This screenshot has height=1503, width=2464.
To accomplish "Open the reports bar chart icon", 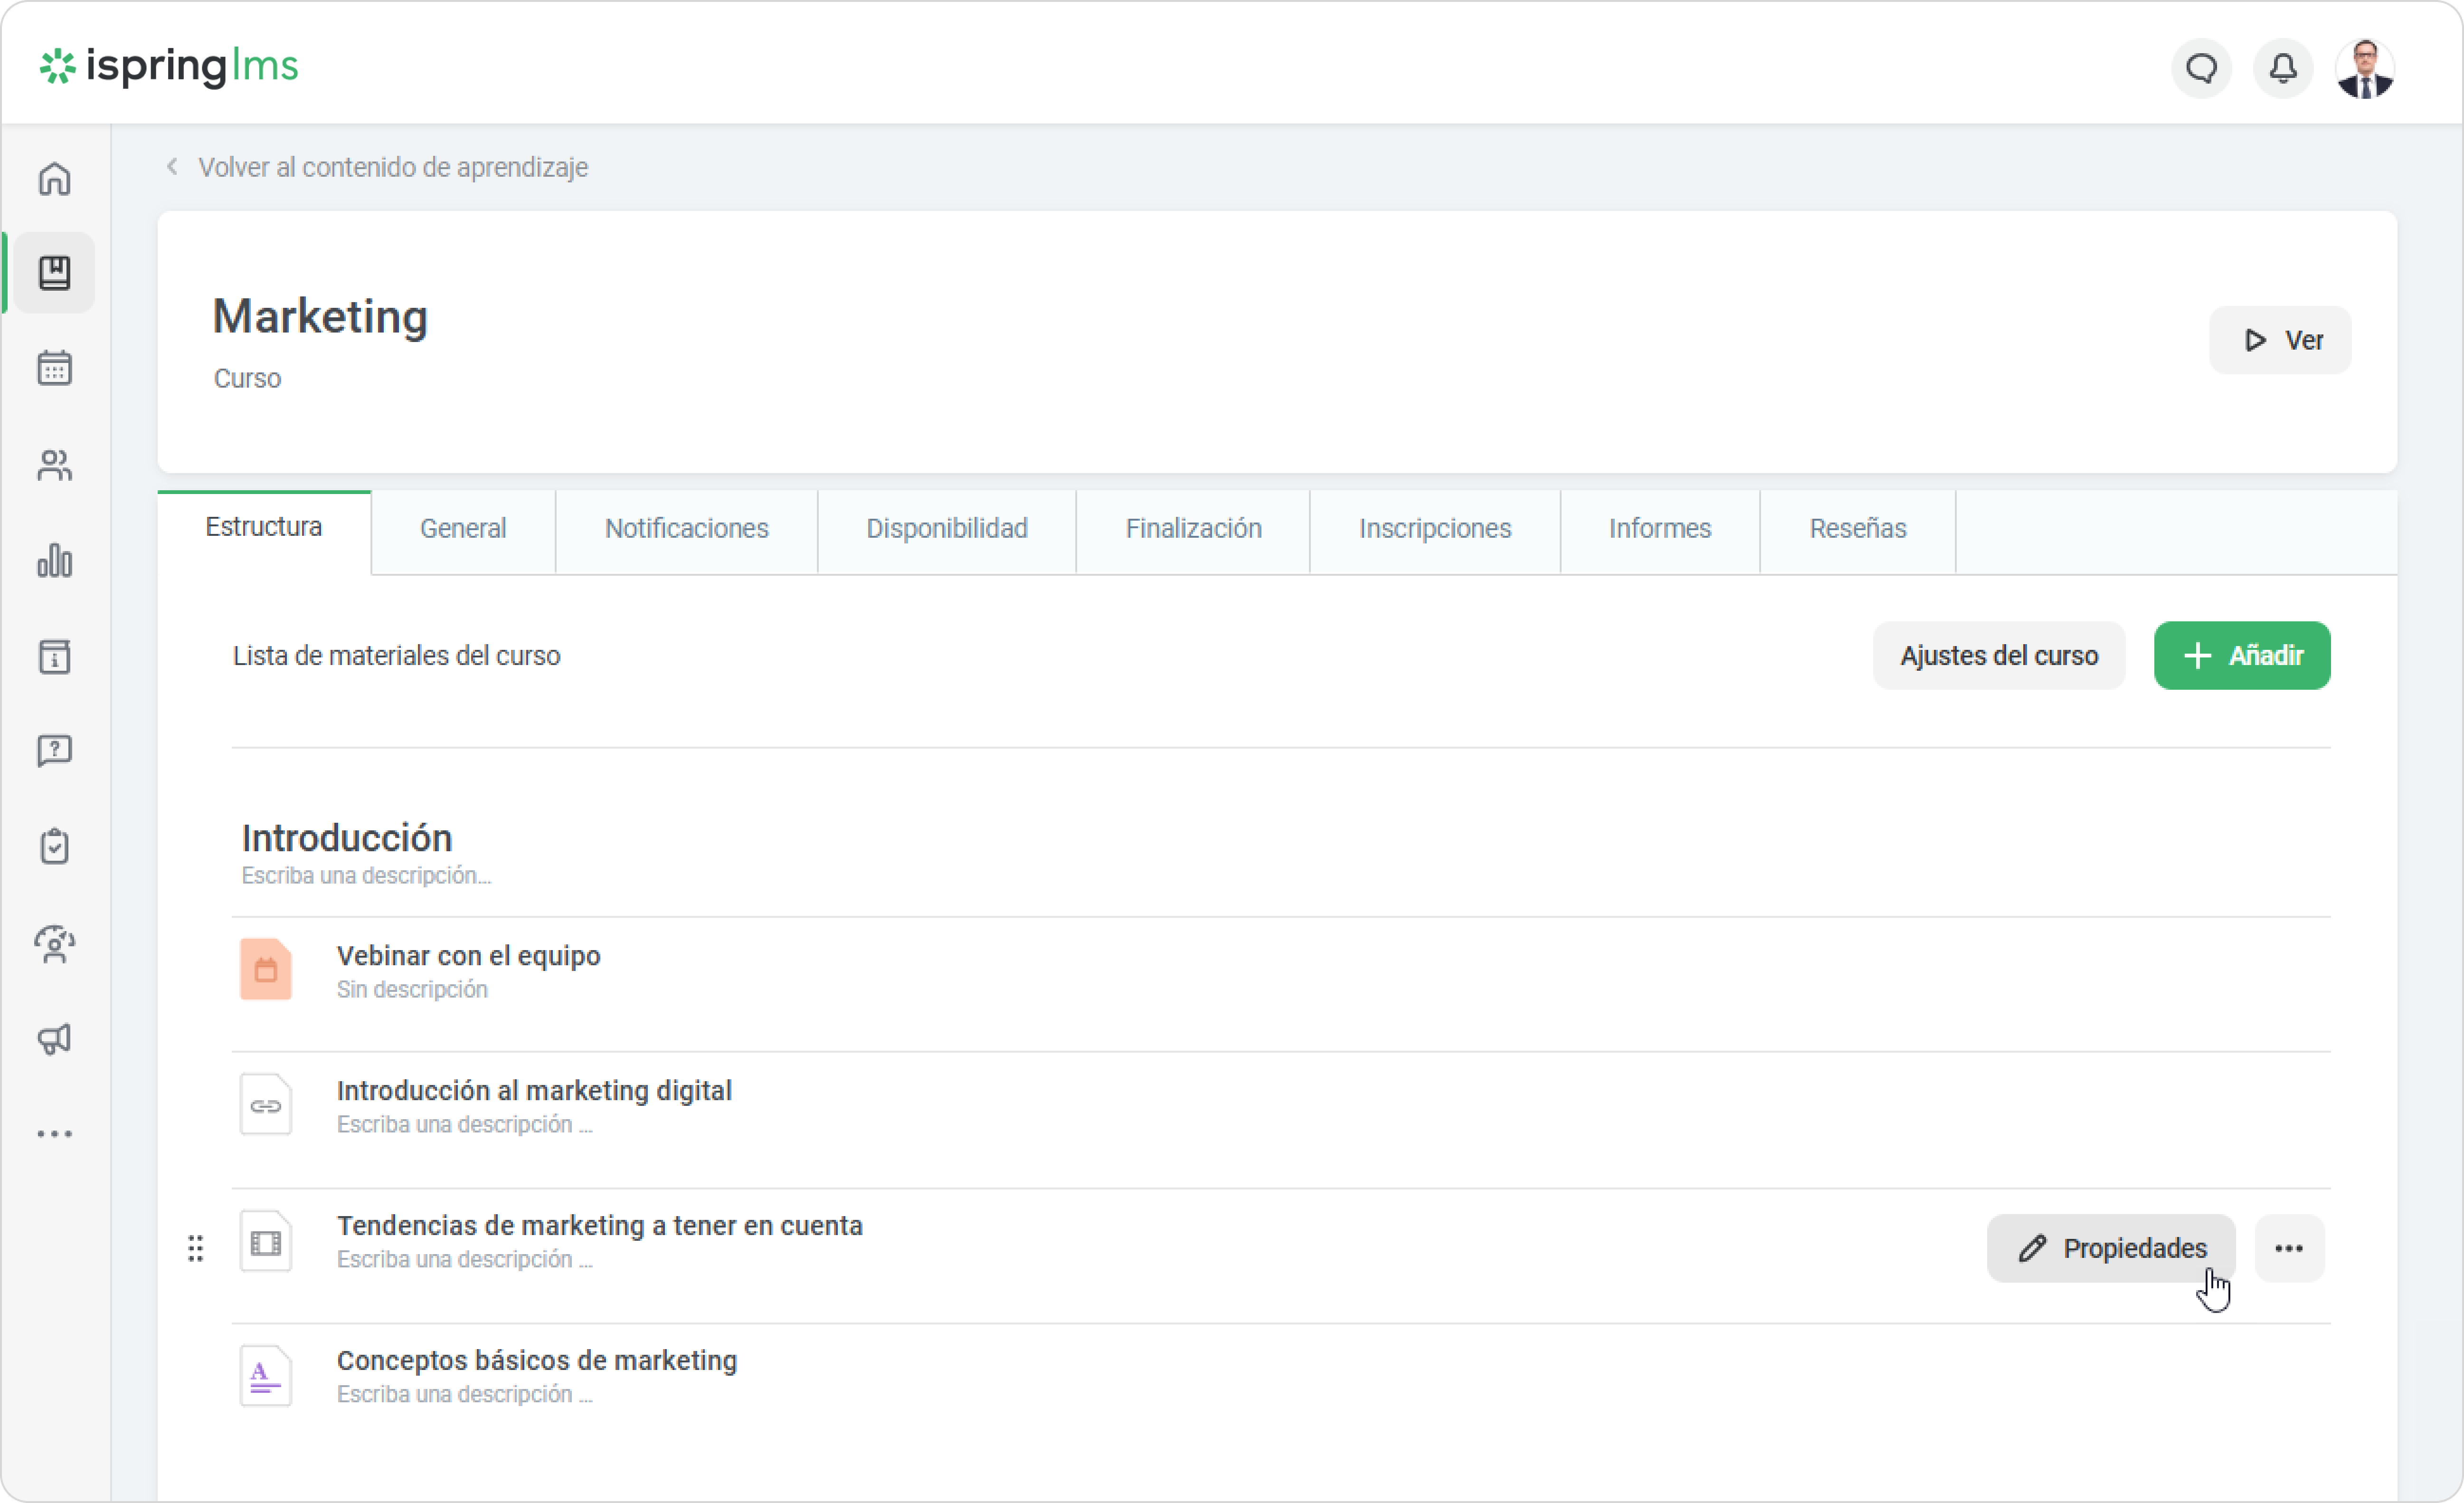I will (x=54, y=561).
